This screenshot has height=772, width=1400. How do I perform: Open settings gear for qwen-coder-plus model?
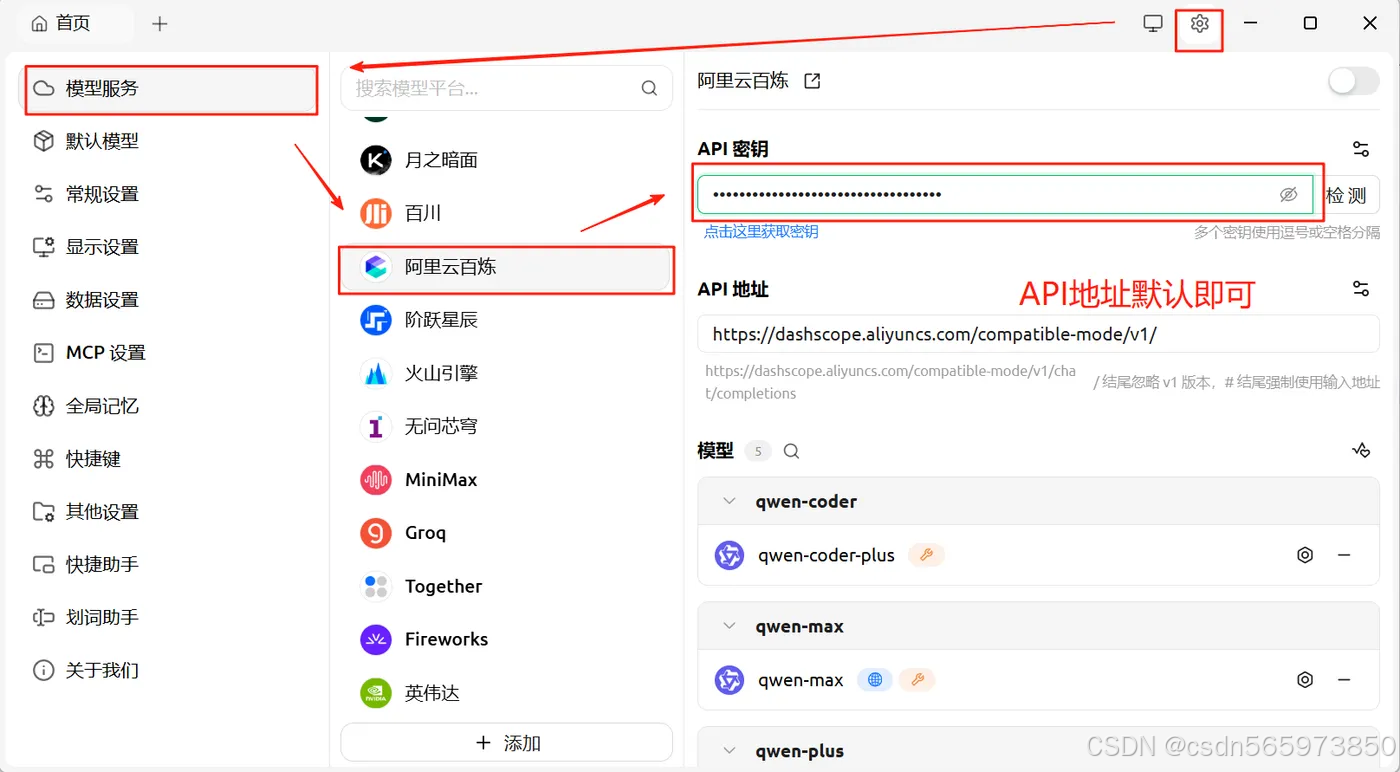[1305, 555]
